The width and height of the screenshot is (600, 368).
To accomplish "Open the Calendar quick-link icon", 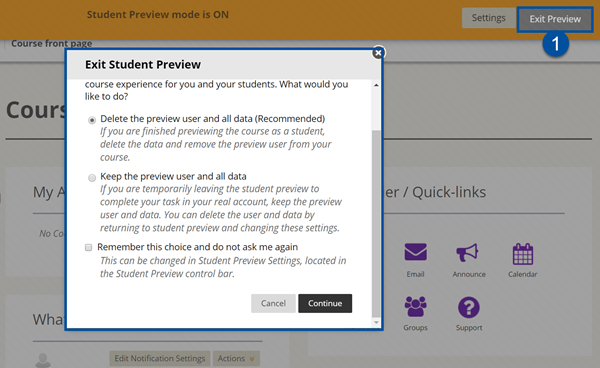I will coord(523,254).
